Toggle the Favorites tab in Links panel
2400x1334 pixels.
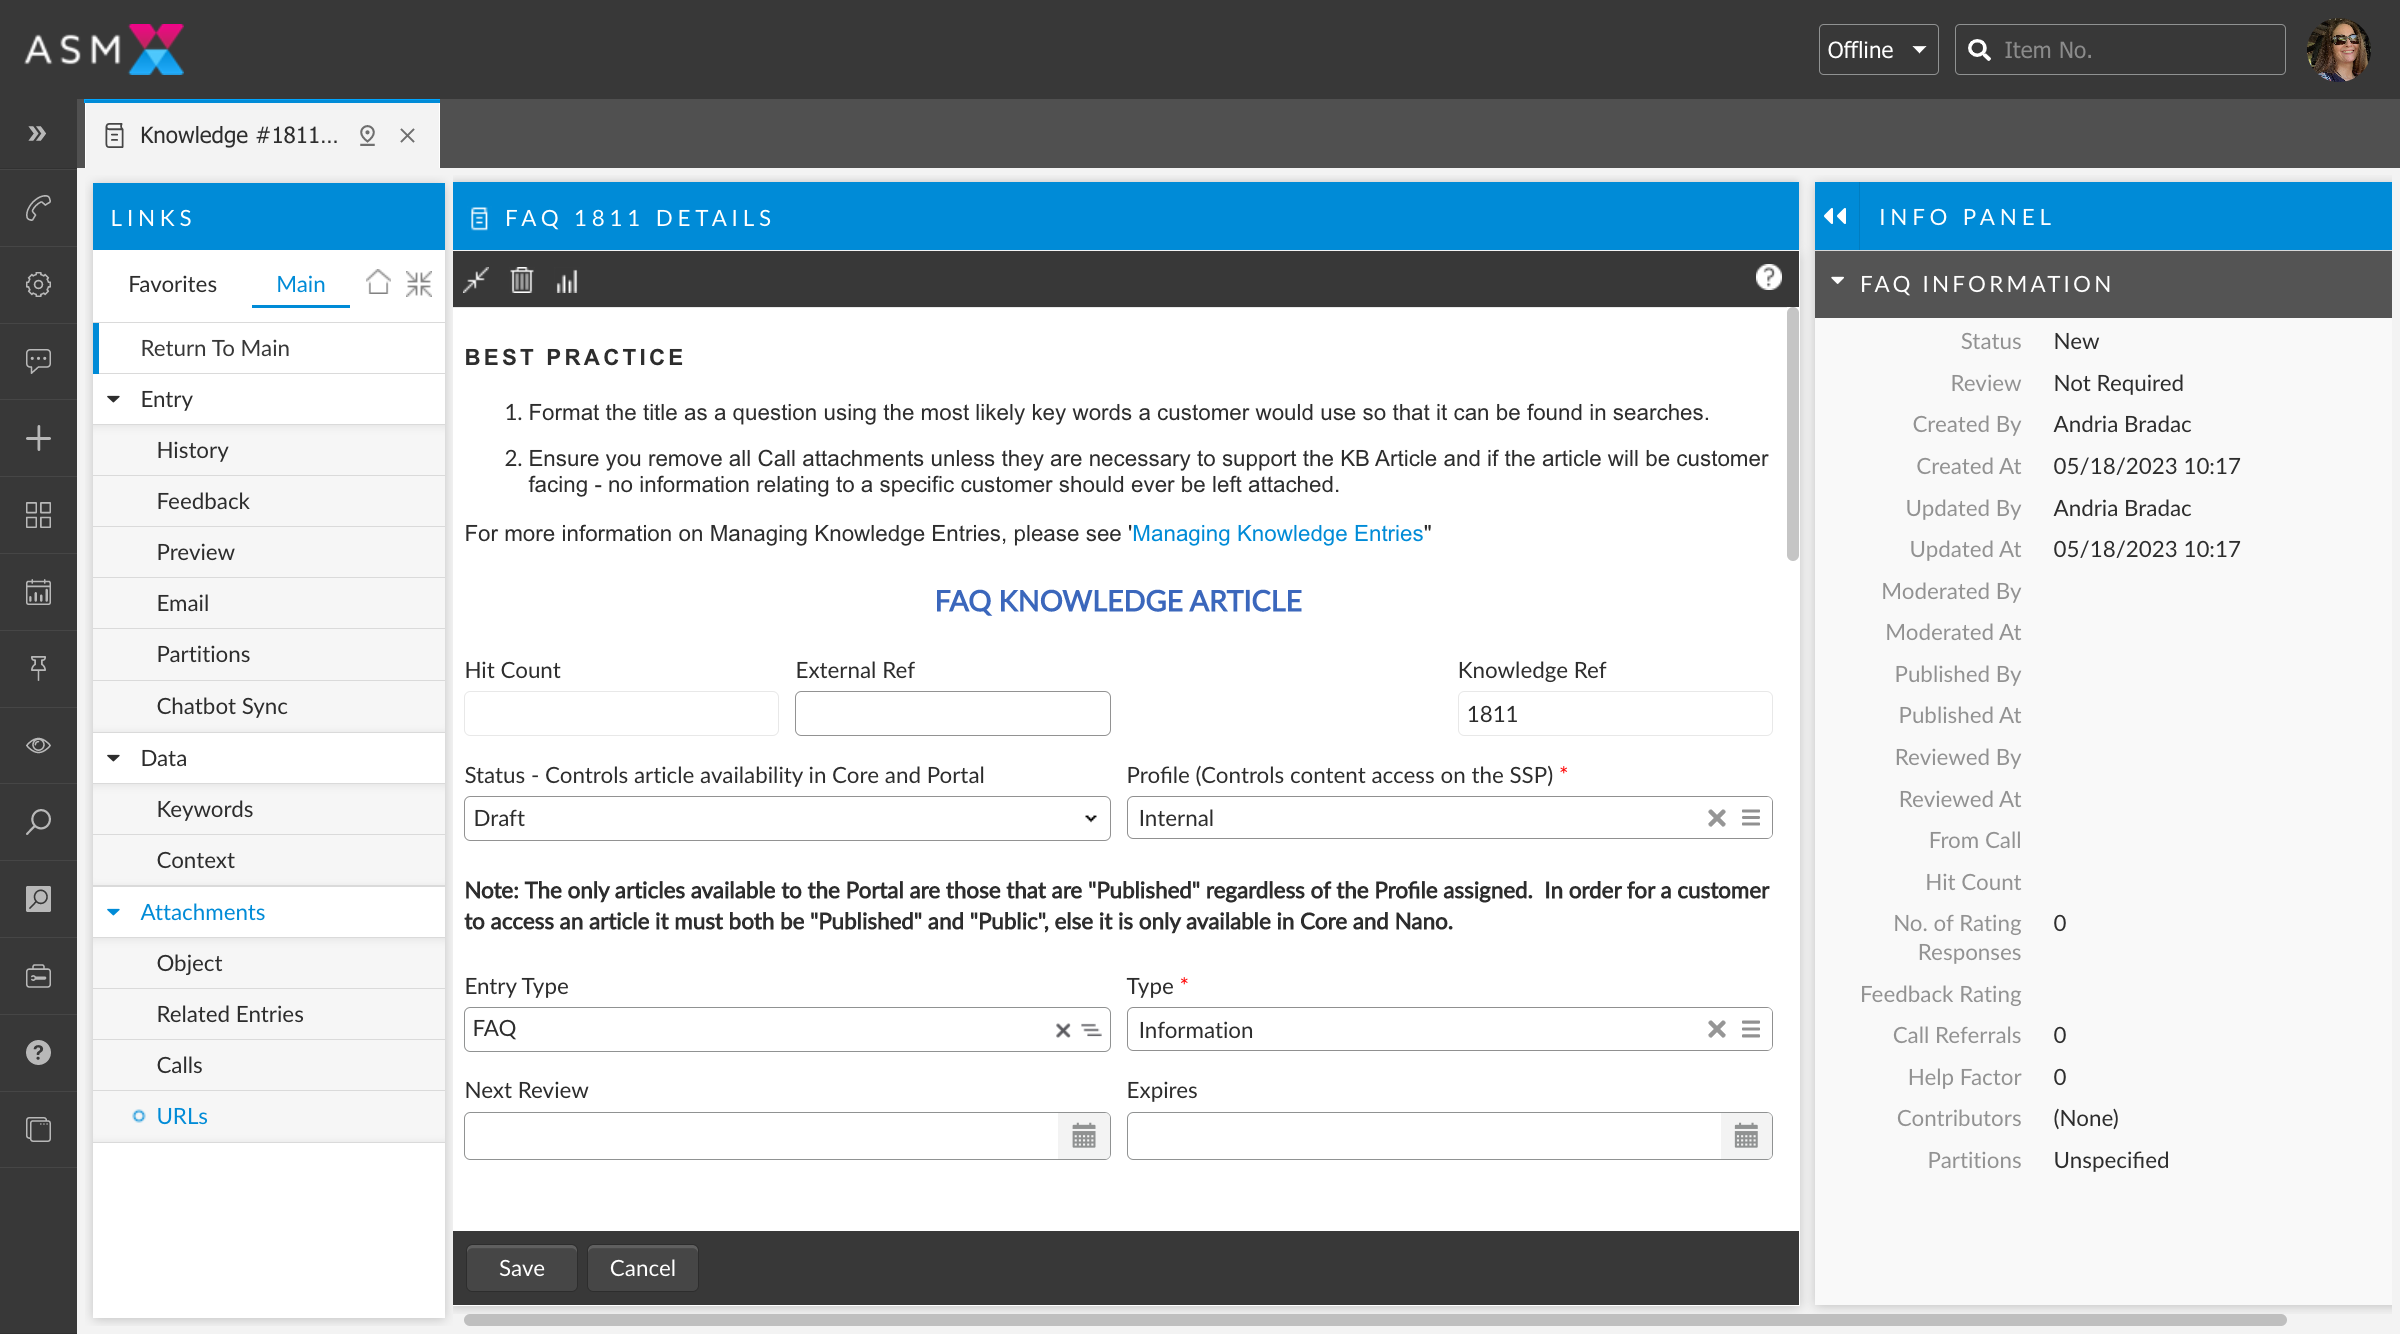tap(171, 281)
